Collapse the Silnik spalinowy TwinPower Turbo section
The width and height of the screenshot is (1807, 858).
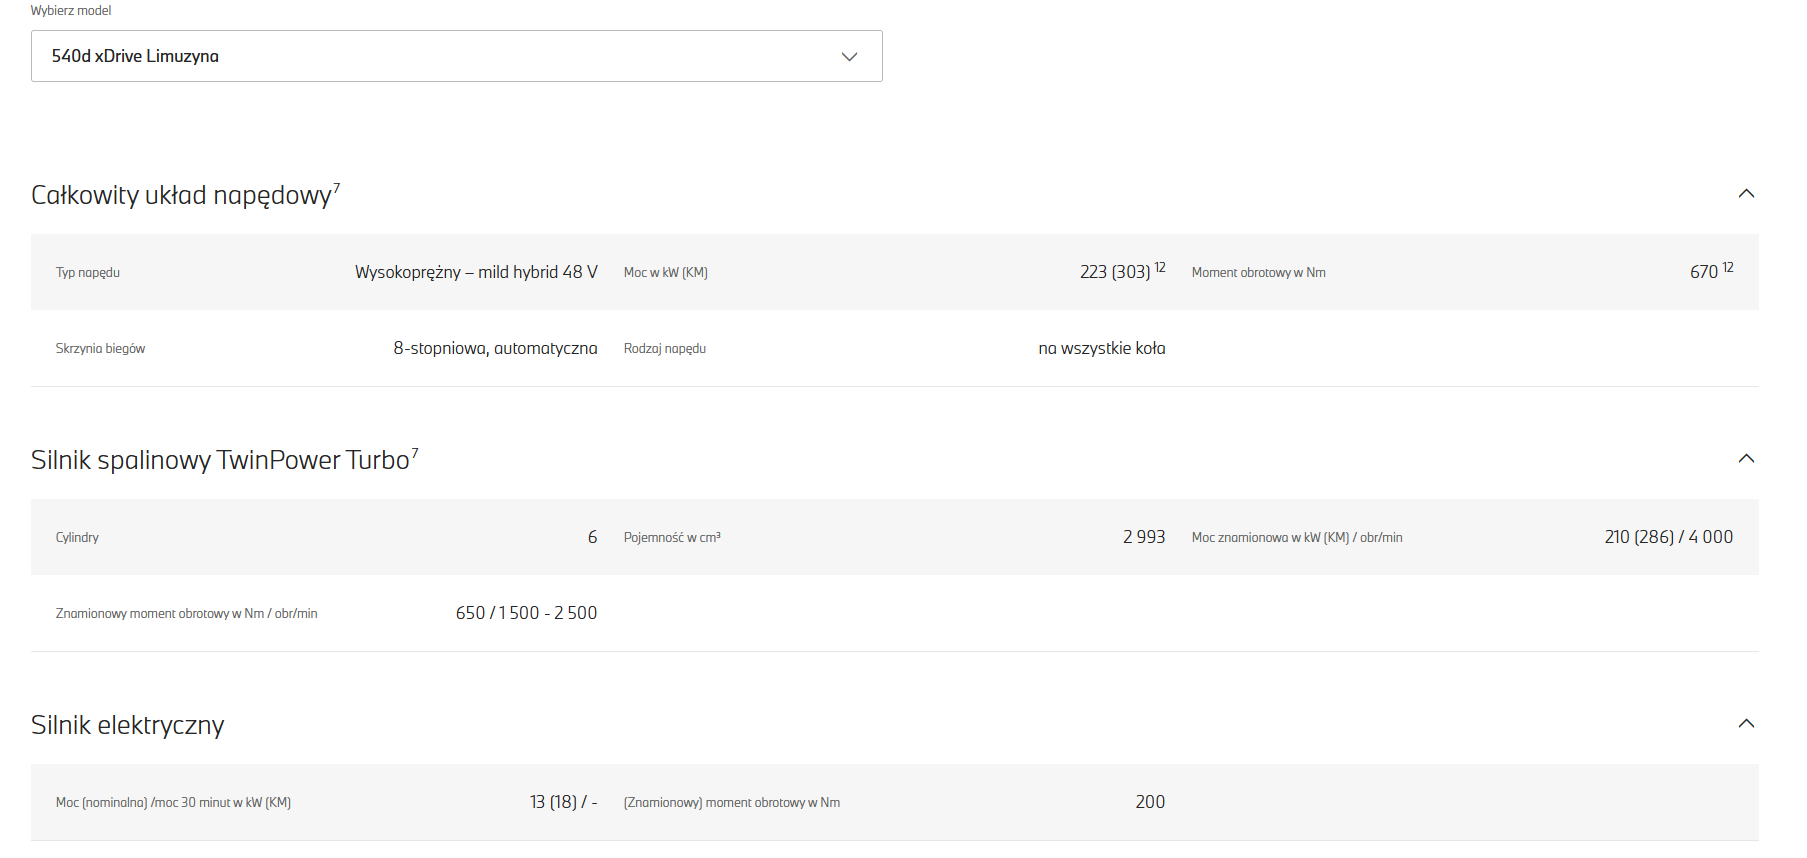pos(1746,459)
